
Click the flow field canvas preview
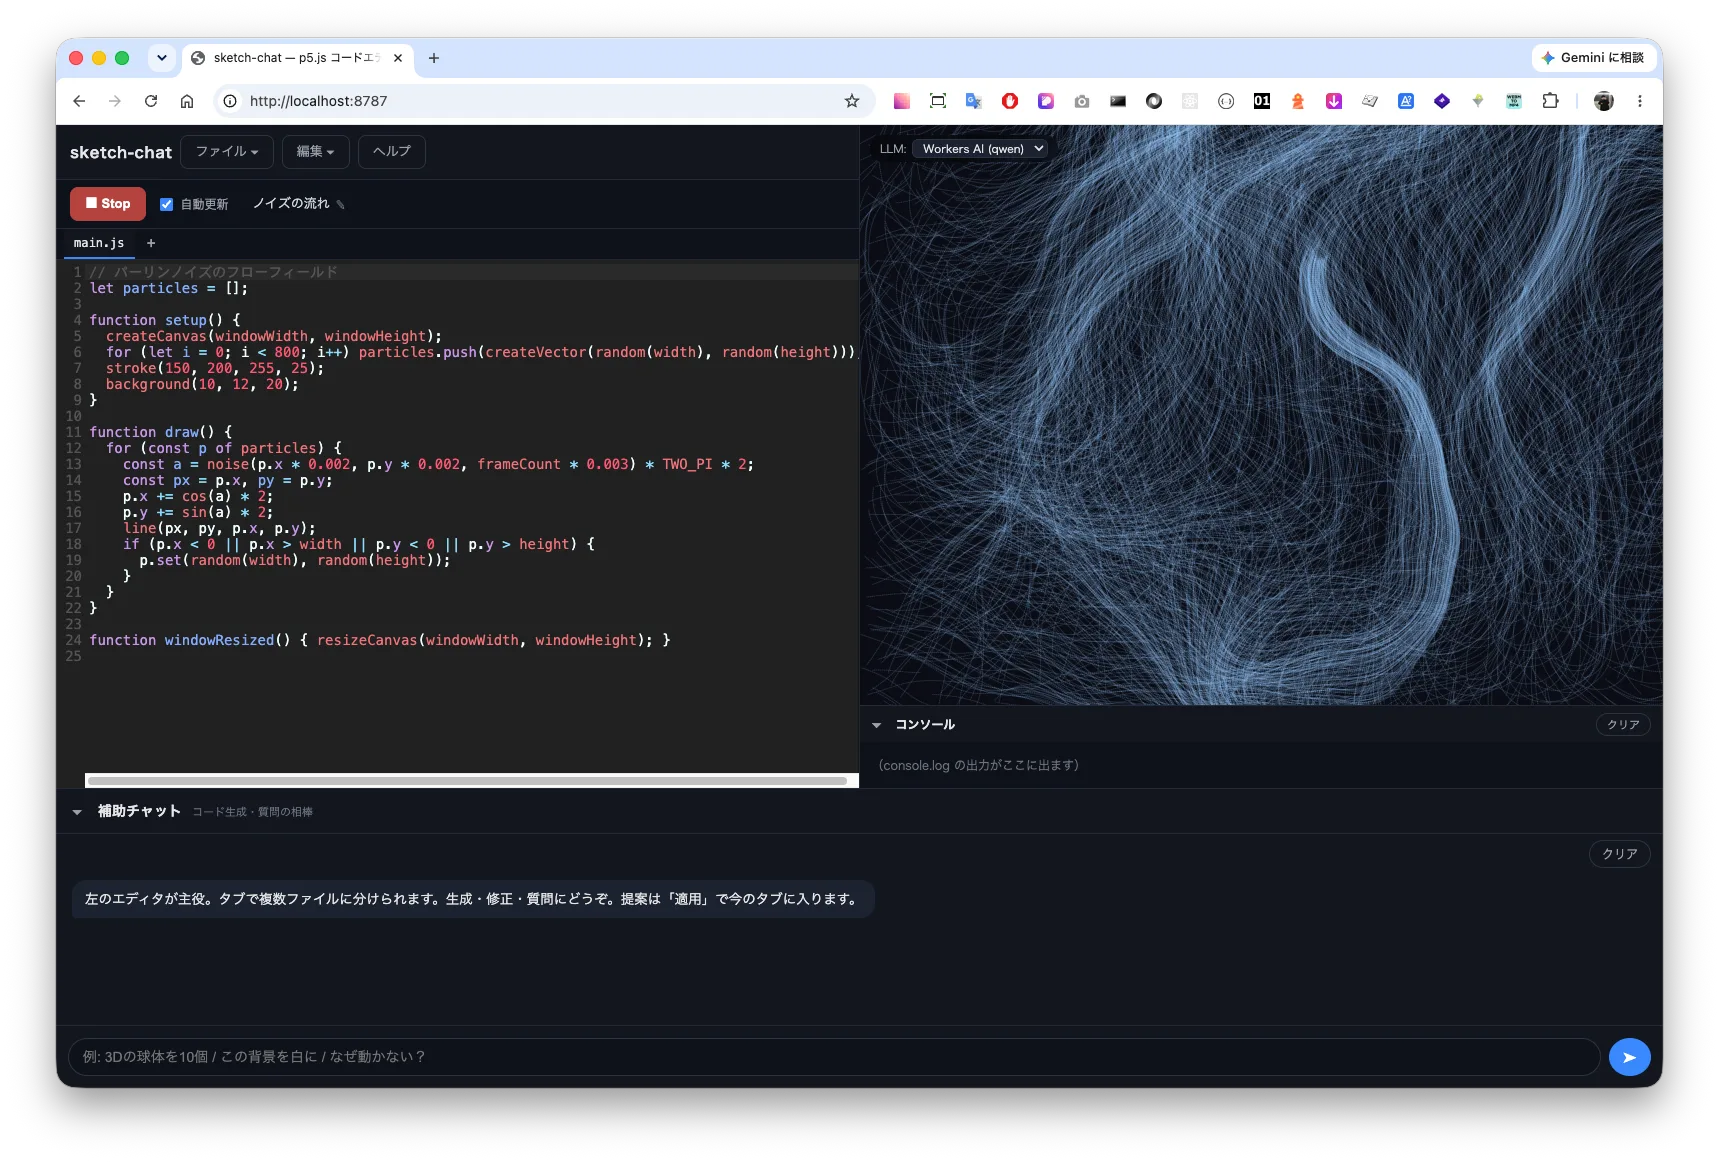click(x=1261, y=415)
